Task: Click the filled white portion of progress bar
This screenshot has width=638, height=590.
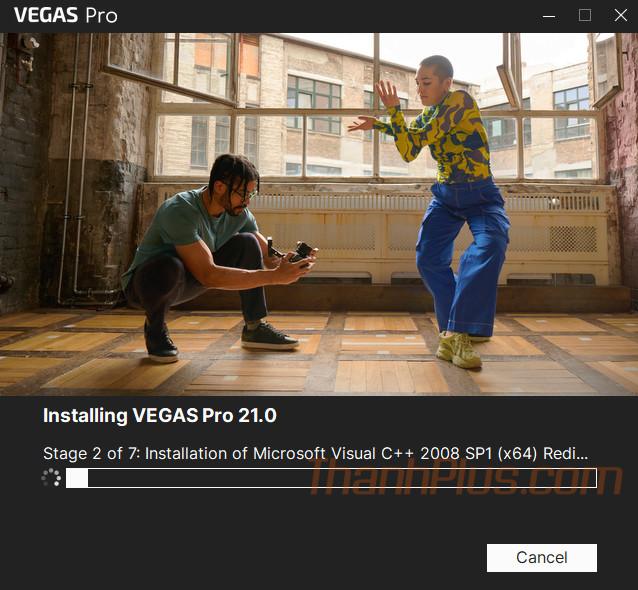Action: point(77,478)
